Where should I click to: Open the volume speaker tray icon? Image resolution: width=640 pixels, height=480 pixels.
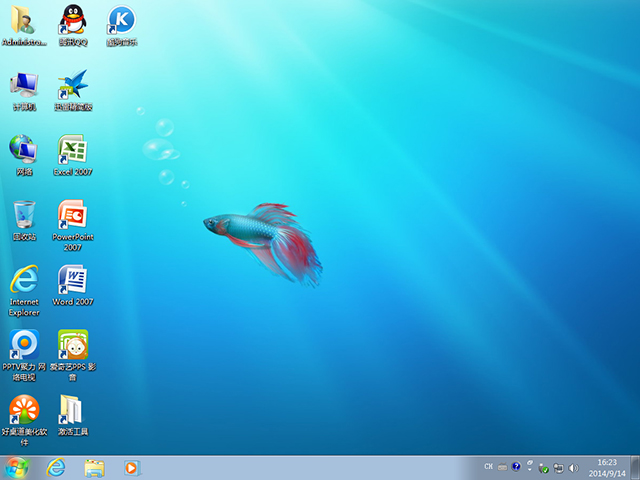[x=573, y=468]
